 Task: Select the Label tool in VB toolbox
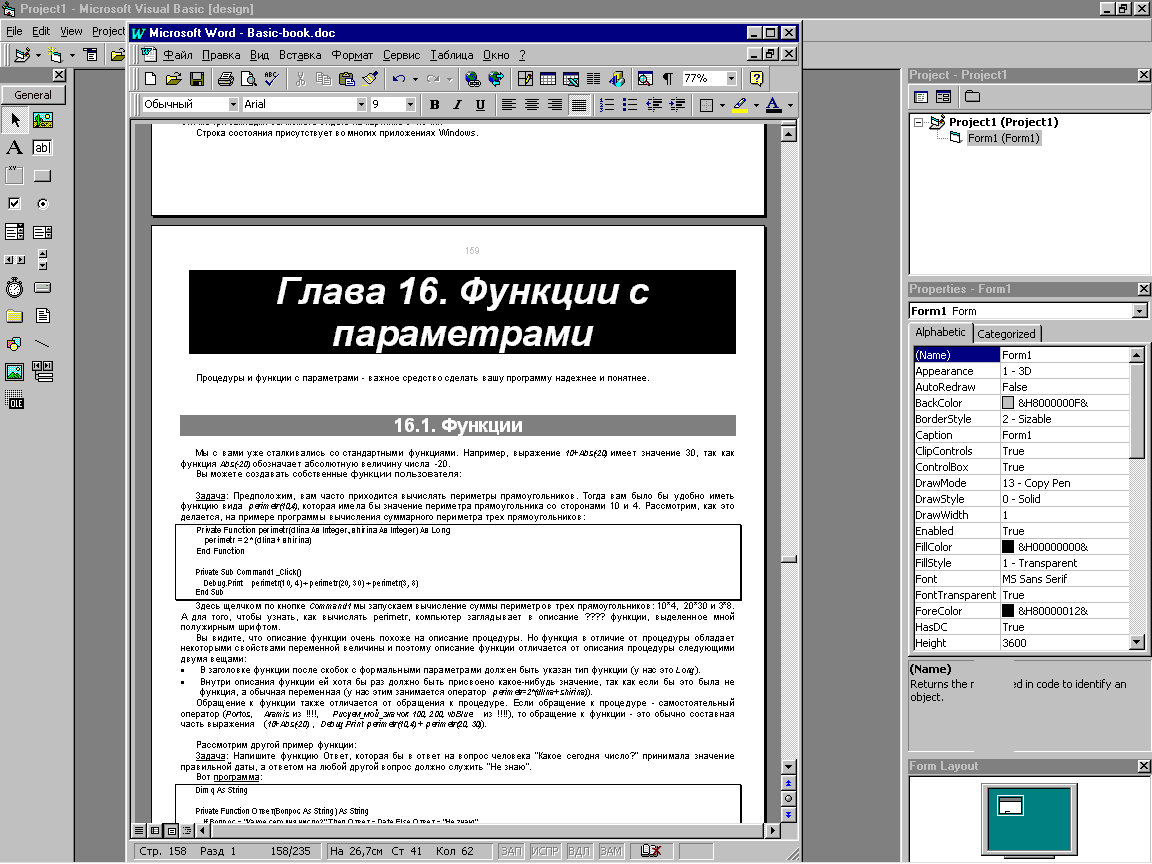[14, 148]
